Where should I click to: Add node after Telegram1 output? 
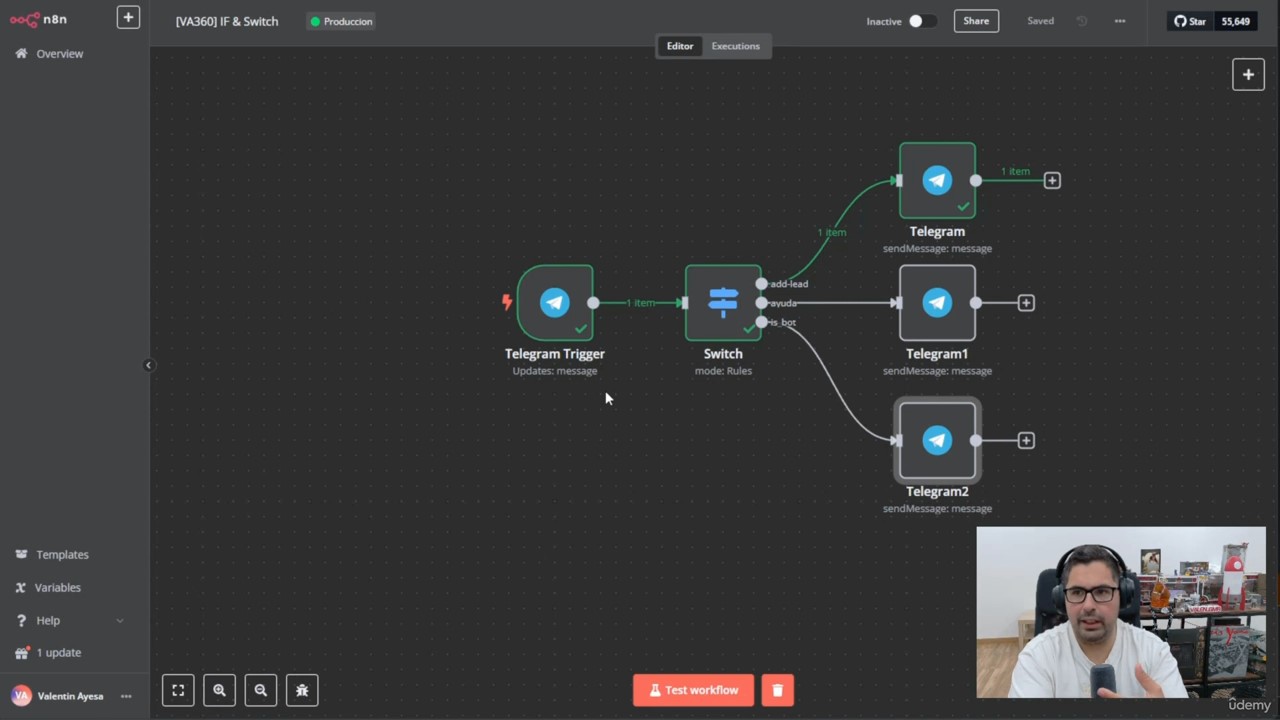(x=1026, y=303)
